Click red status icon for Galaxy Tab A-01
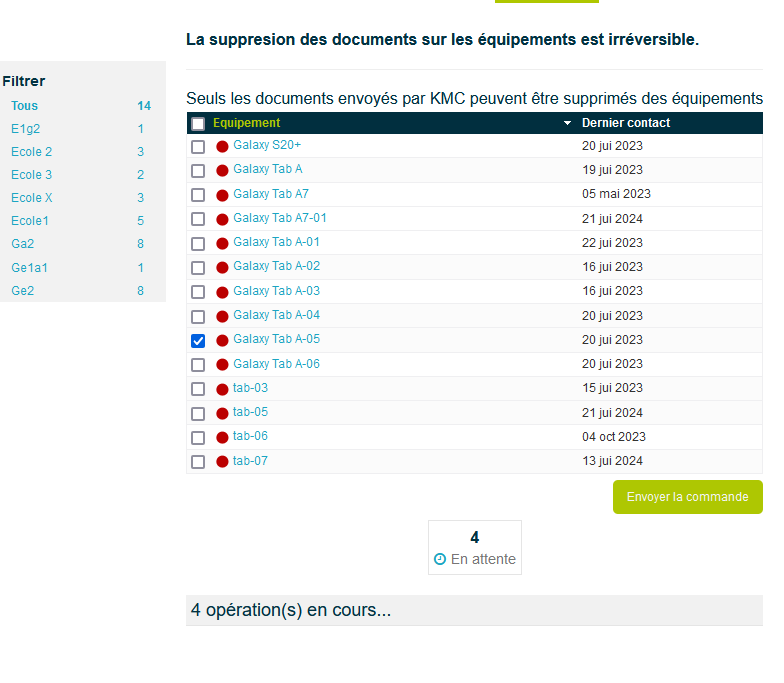The height and width of the screenshot is (683, 784). (x=222, y=243)
